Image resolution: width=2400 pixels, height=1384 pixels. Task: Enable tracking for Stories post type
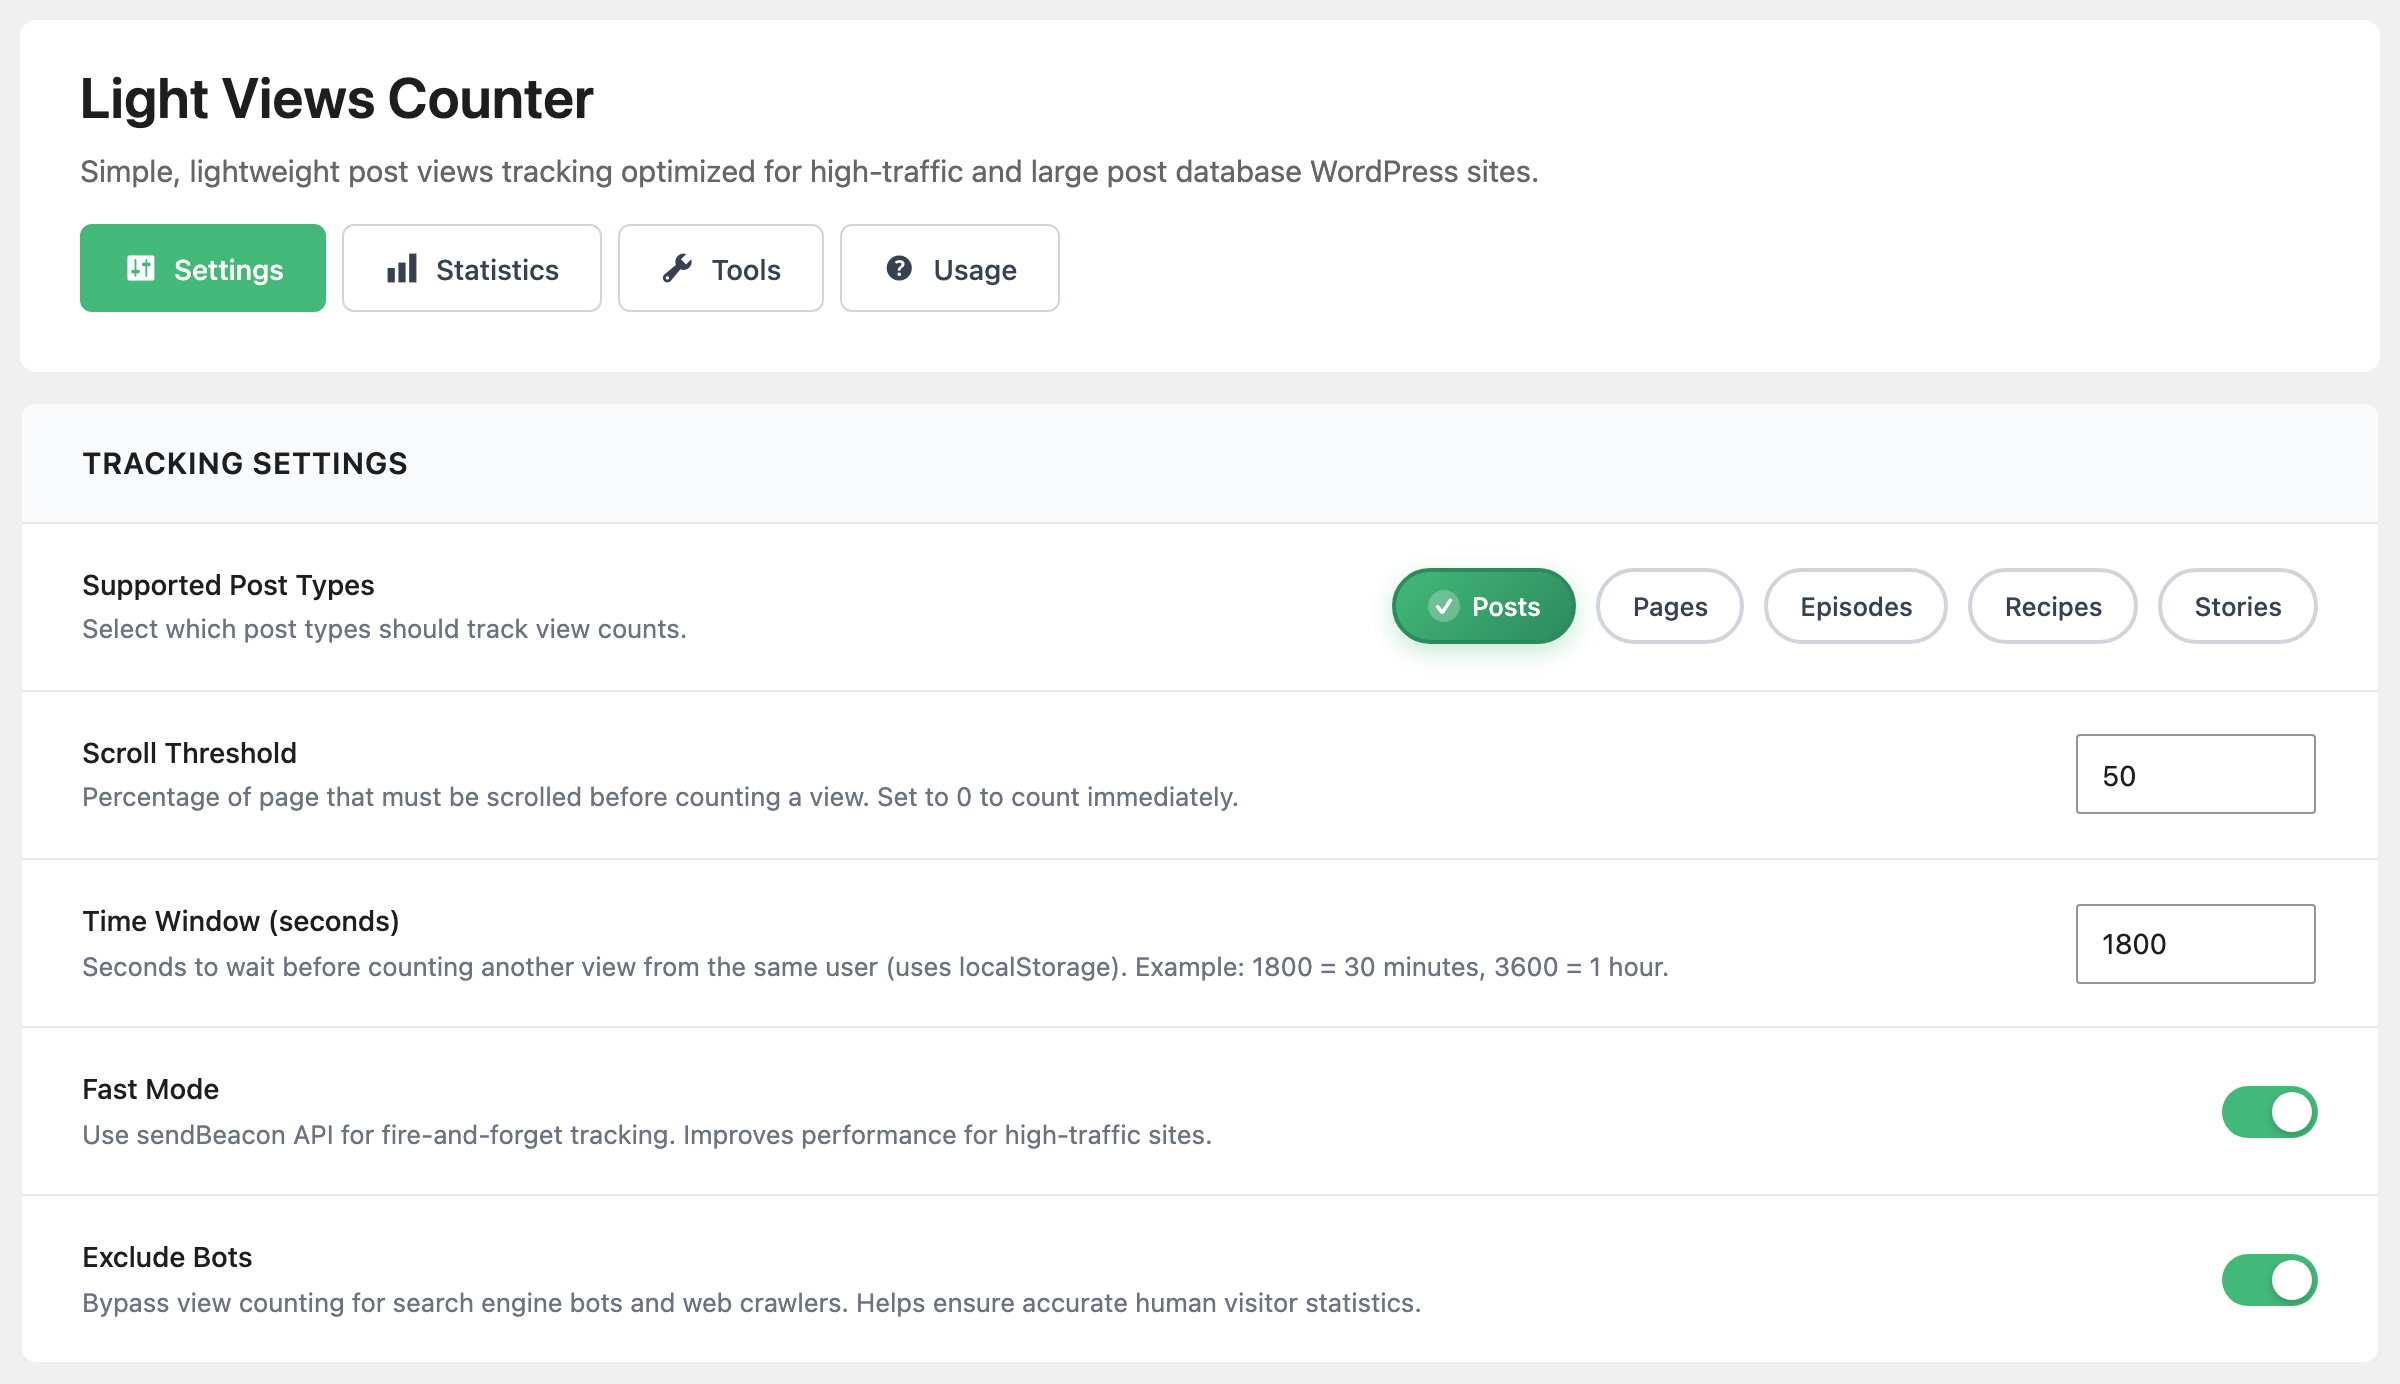[x=2238, y=606]
